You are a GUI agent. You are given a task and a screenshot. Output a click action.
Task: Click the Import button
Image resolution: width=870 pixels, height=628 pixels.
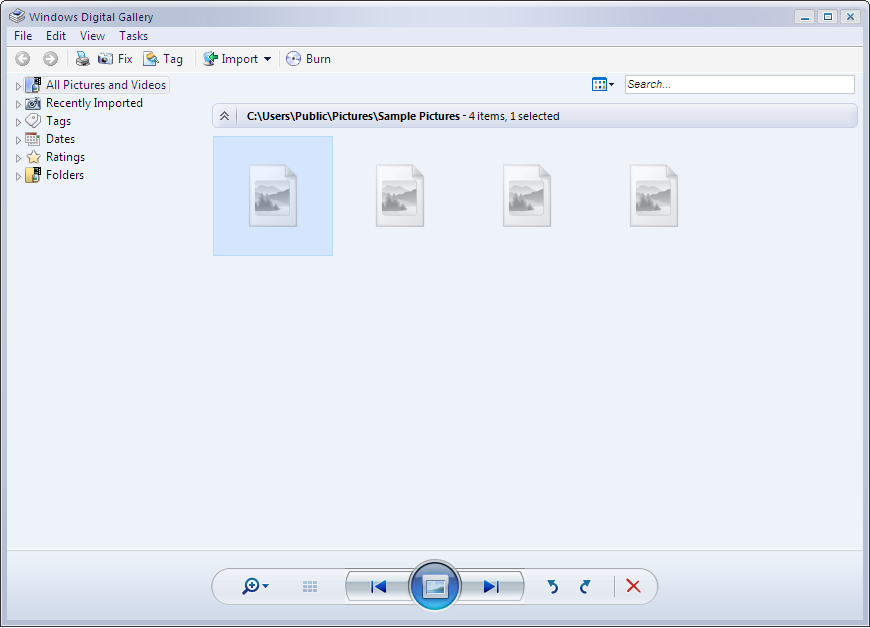(230, 59)
